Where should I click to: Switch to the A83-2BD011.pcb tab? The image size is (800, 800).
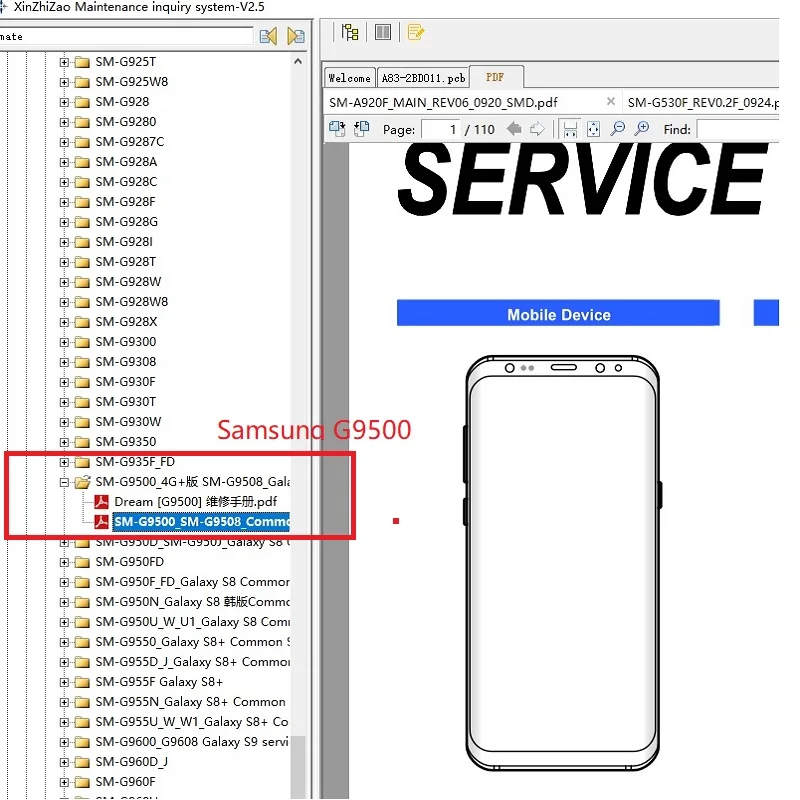pos(423,78)
